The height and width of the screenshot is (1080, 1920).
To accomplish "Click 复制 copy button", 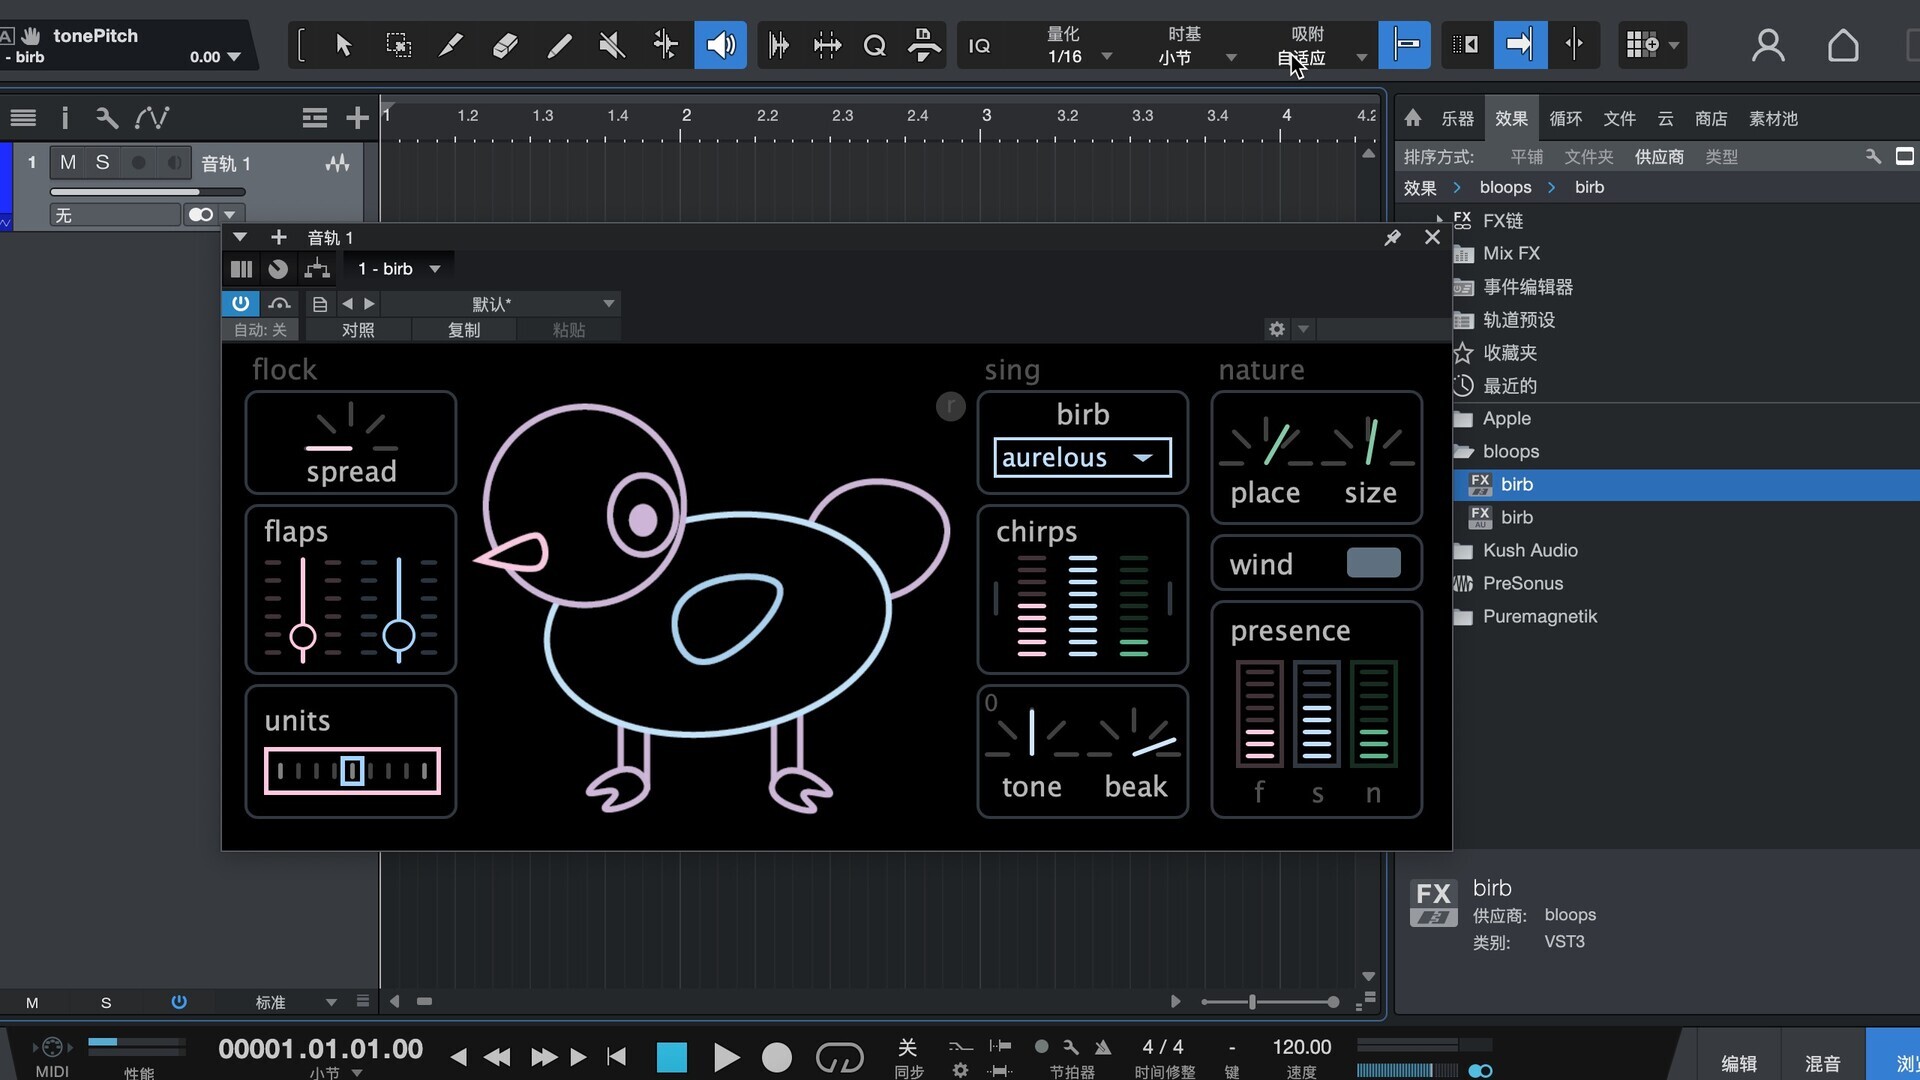I will point(464,330).
